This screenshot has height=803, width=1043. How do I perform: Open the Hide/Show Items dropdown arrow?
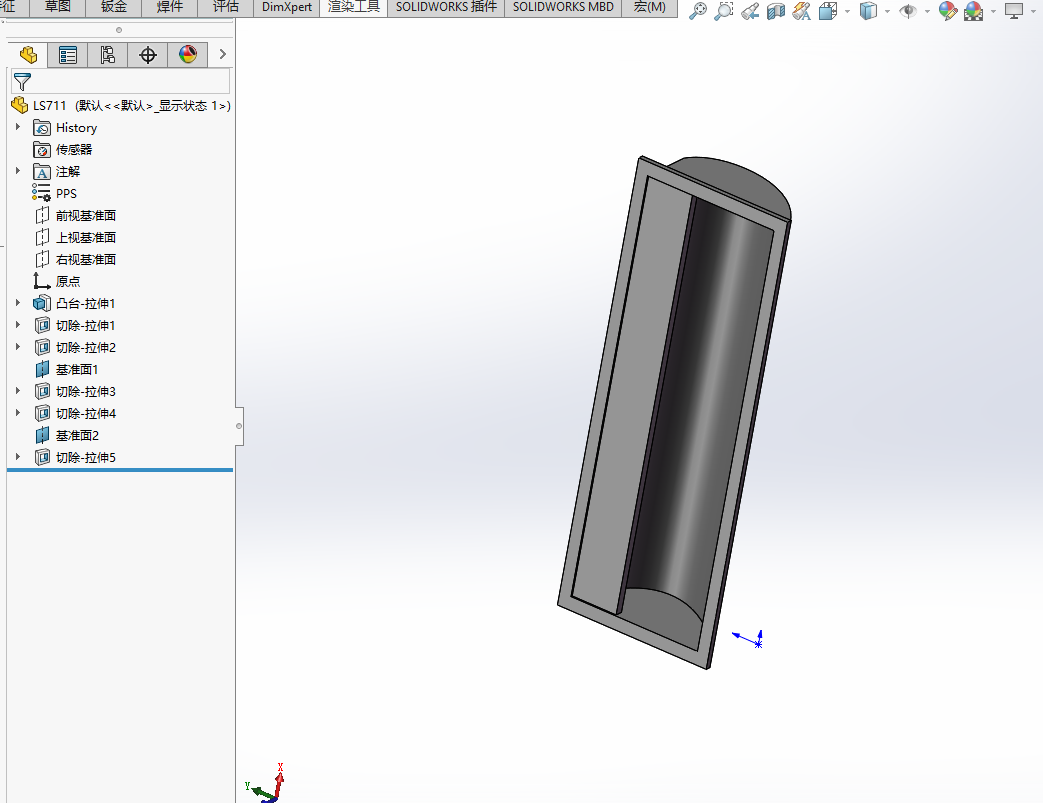point(927,11)
